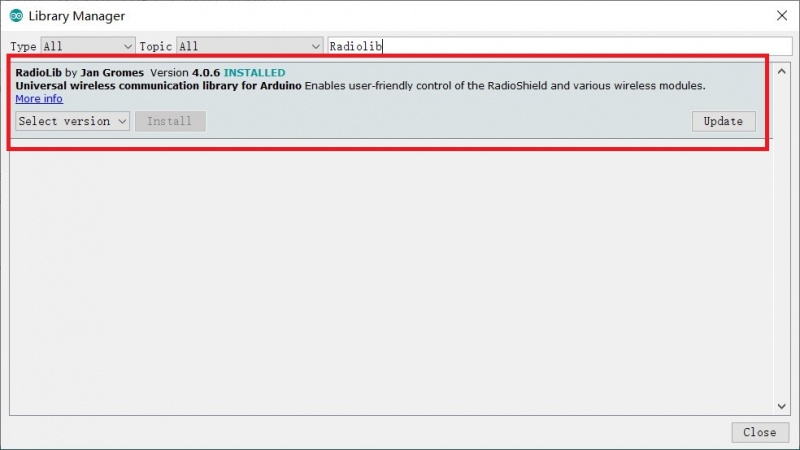This screenshot has width=800, height=450.
Task: Expand the Select version dropdown
Action: click(x=72, y=121)
